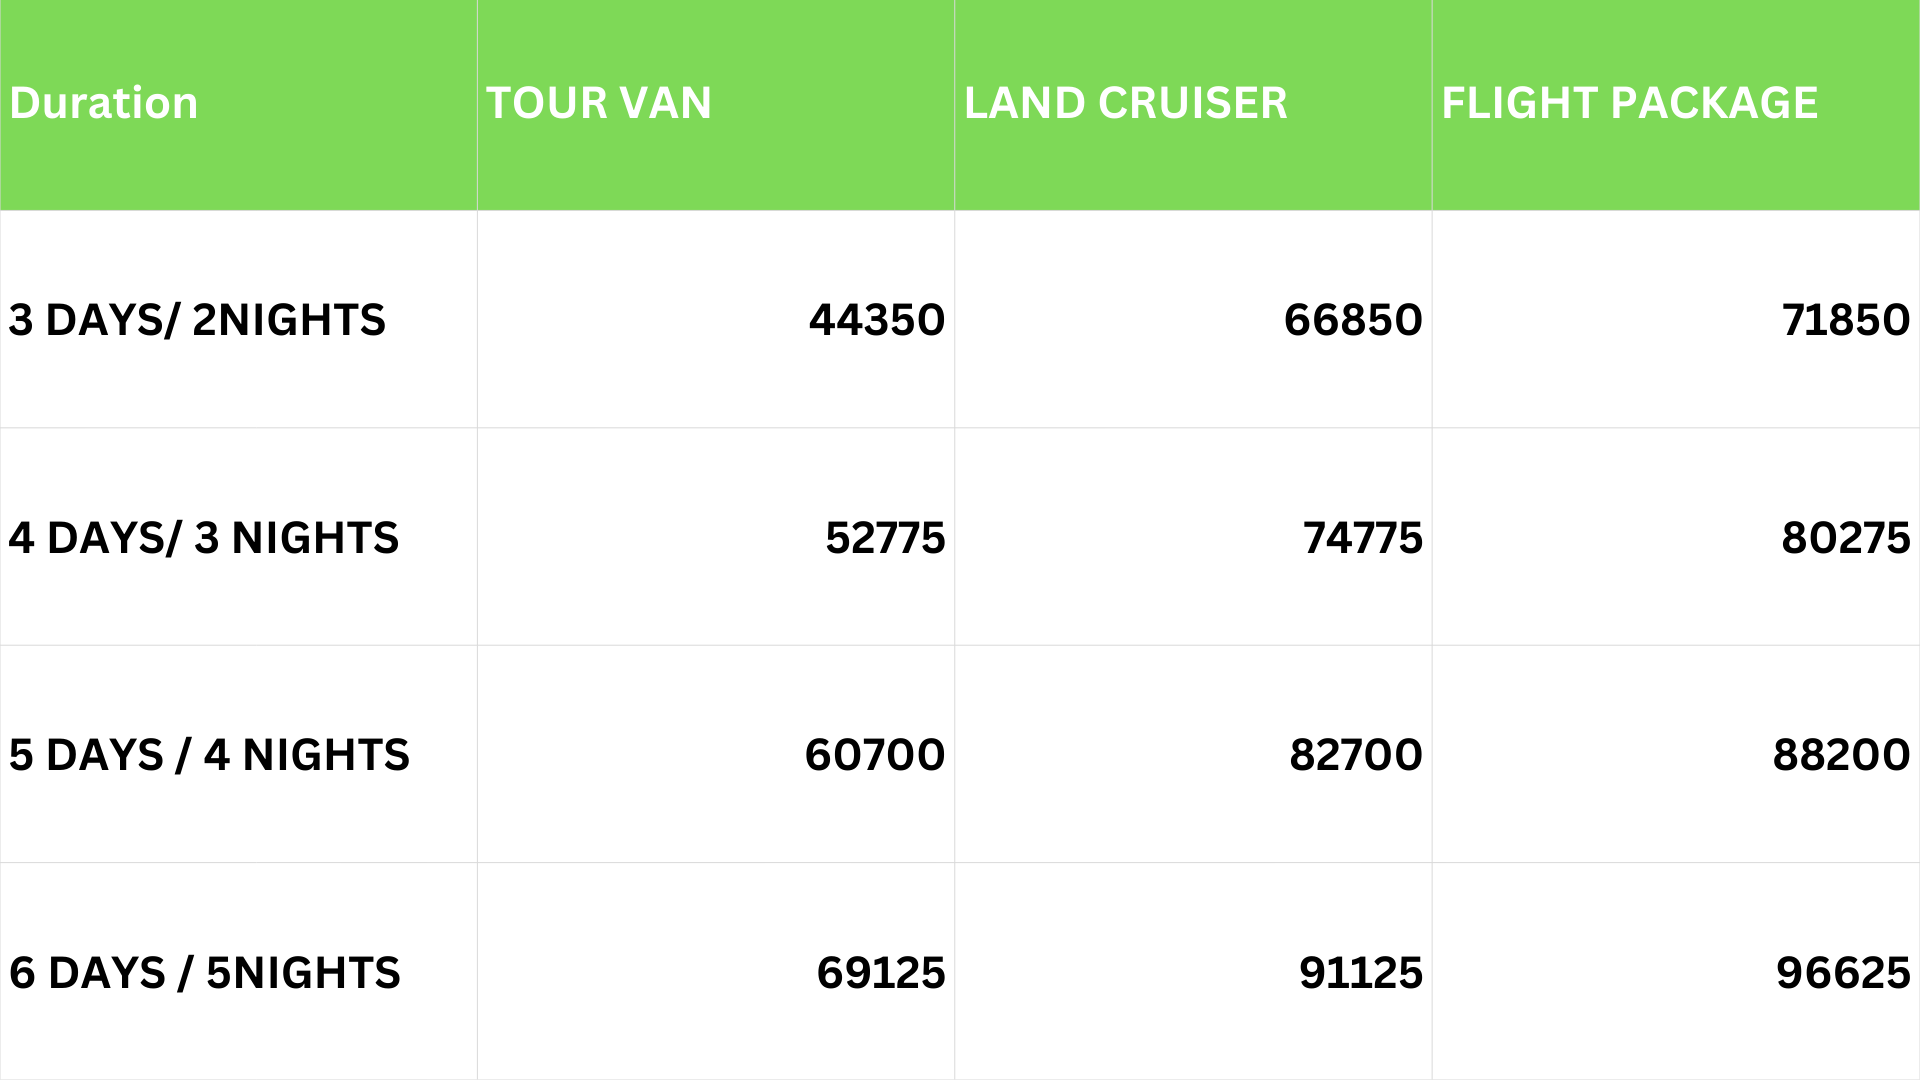1920x1080 pixels.
Task: Click the flight package price 88200
Action: [x=1841, y=755]
